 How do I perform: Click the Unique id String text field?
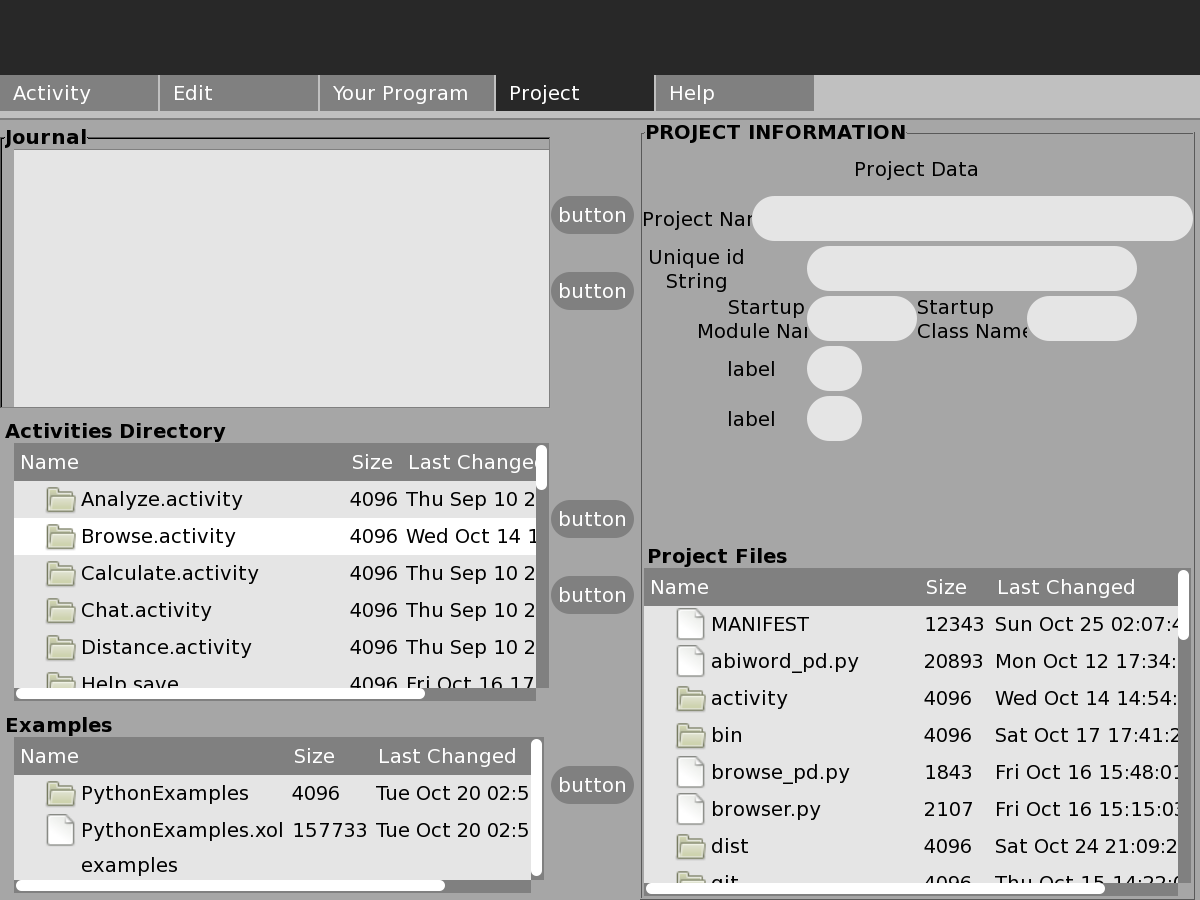(x=971, y=269)
